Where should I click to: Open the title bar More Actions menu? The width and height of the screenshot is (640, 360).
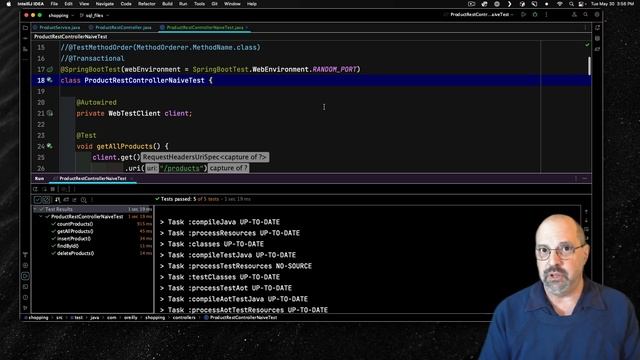[547, 15]
